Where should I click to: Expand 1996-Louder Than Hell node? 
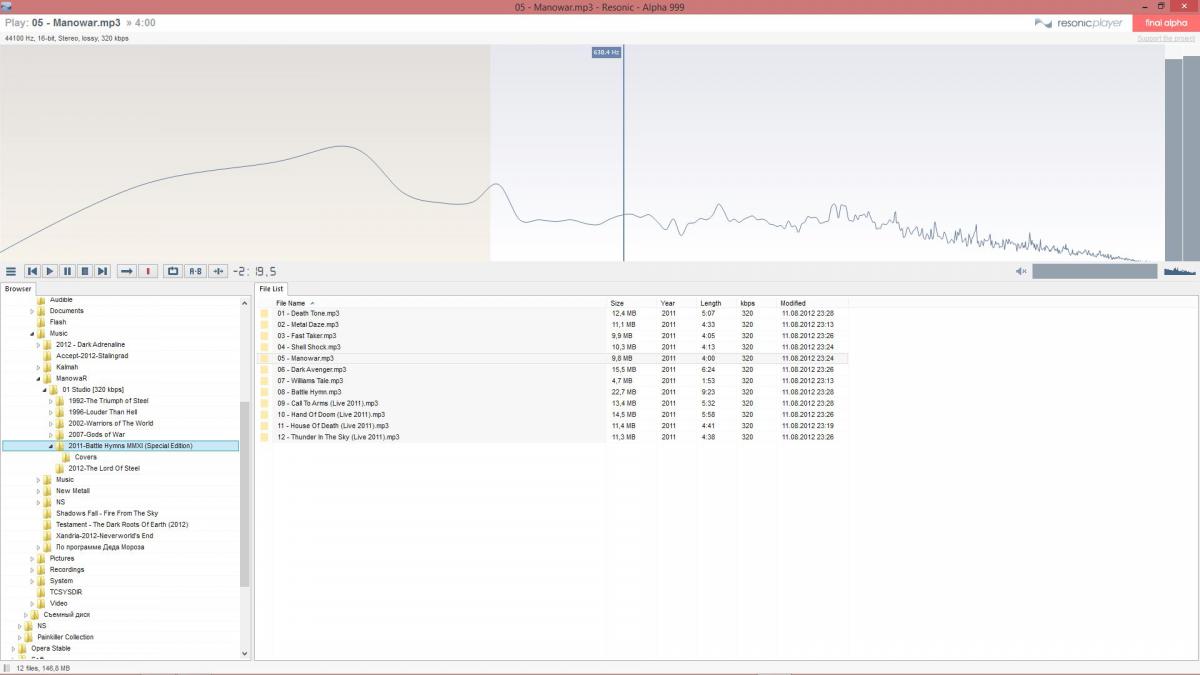51,412
